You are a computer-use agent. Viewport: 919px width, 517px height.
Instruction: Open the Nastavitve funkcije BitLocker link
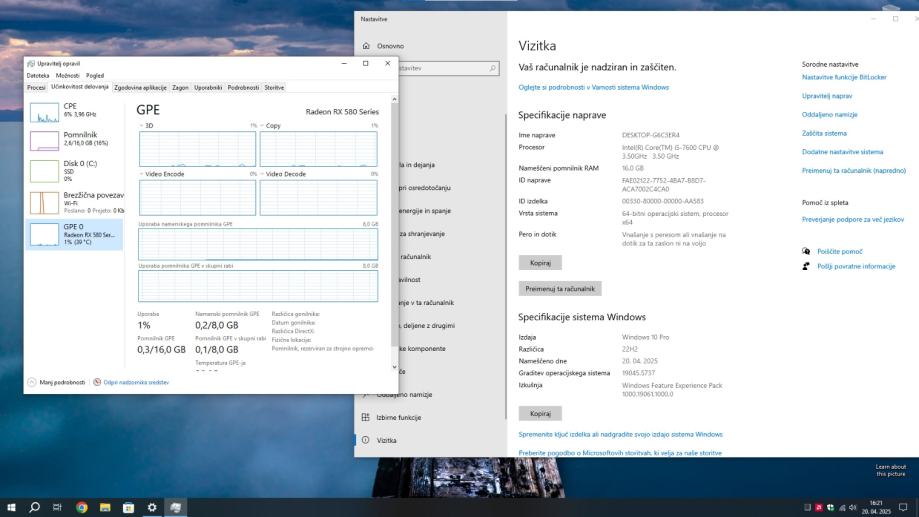tap(845, 77)
